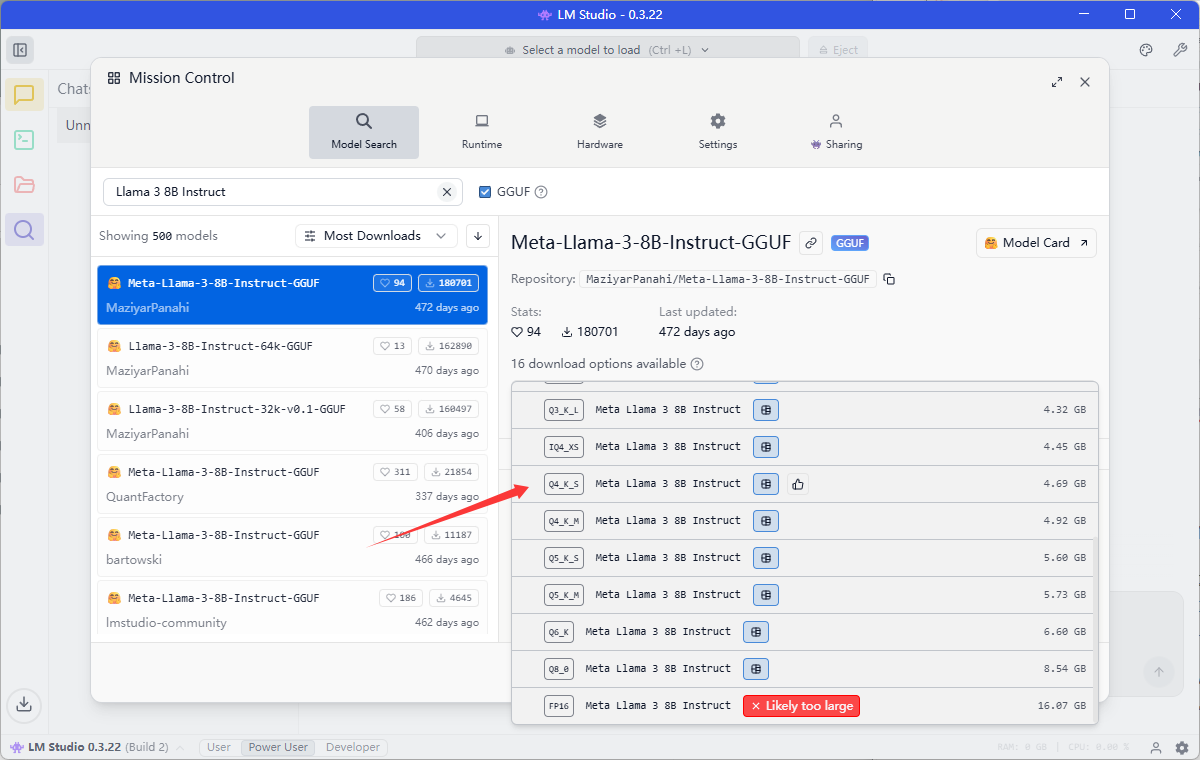Image resolution: width=1200 pixels, height=760 pixels.
Task: Click the Eject button
Action: pos(838,50)
